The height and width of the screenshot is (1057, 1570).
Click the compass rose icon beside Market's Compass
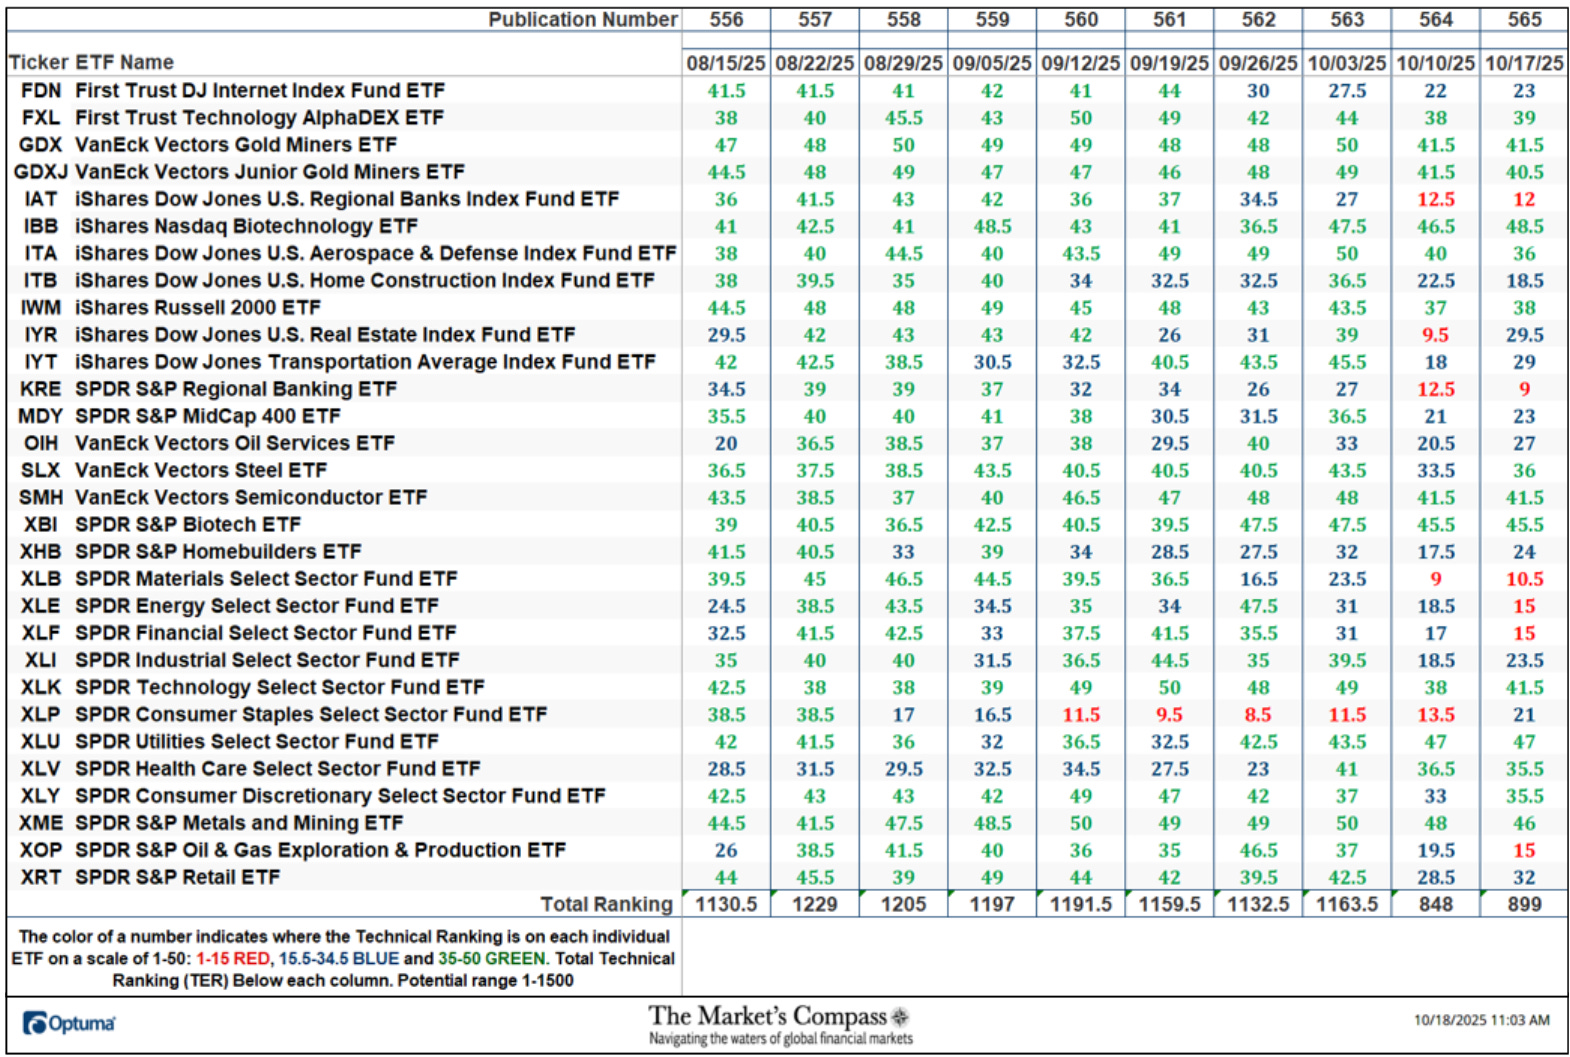click(x=900, y=1017)
